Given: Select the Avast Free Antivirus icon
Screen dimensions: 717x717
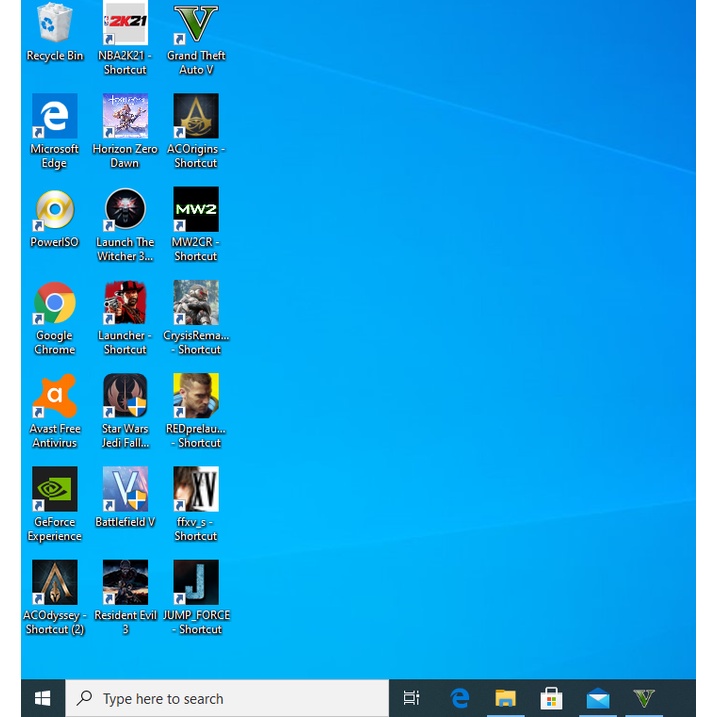Looking at the screenshot, I should [54, 396].
